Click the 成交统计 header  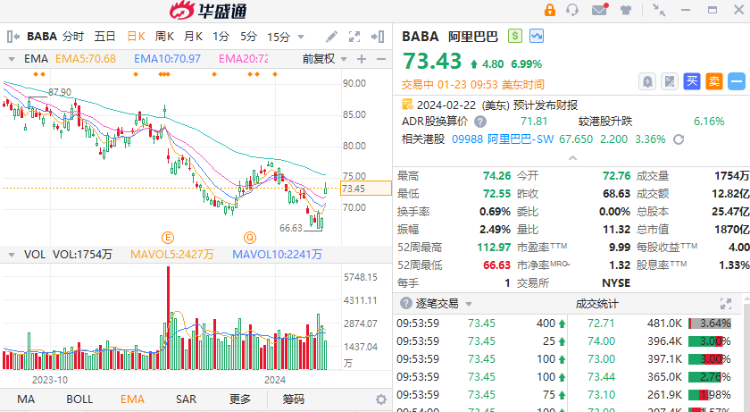click(596, 304)
